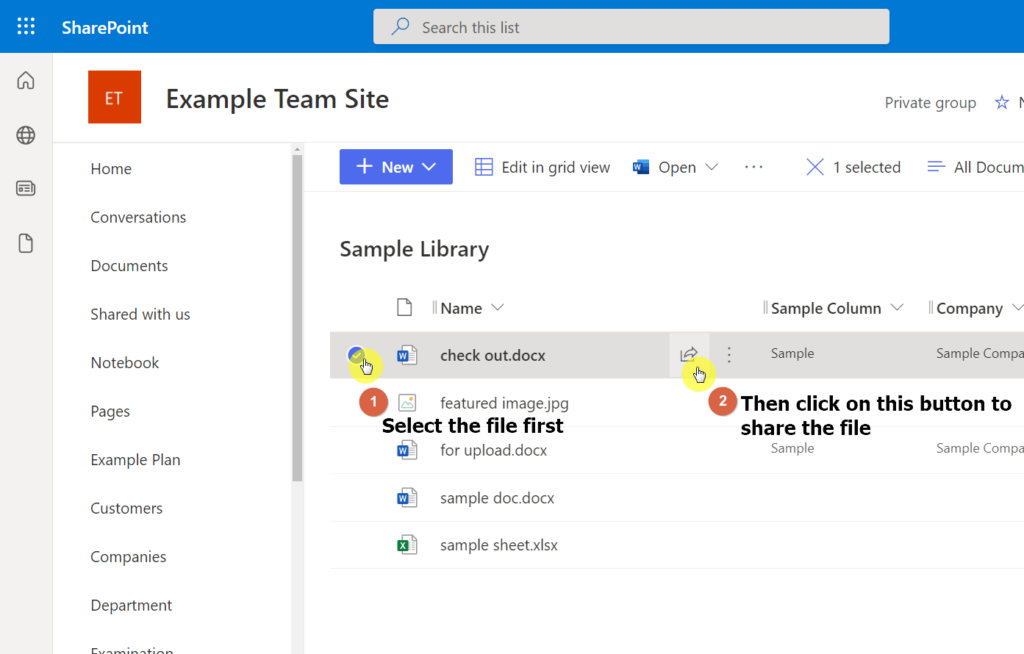Open the All Documents view switcher
Image resolution: width=1024 pixels, height=654 pixels.
[975, 167]
